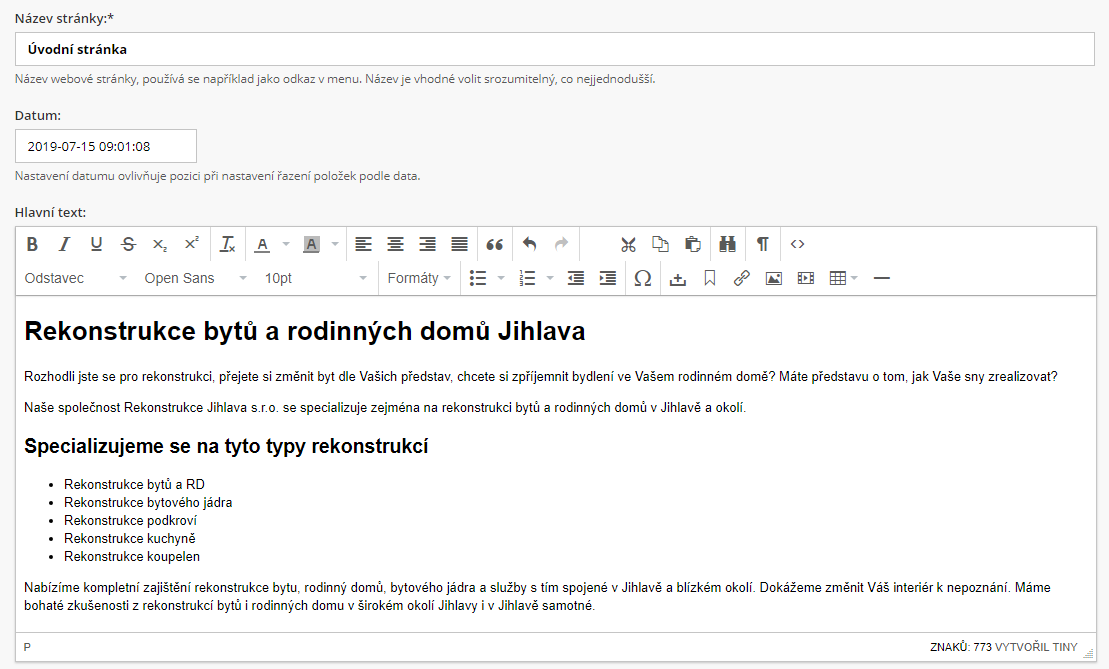Open the Open Sans font family dropdown
The width and height of the screenshot is (1109, 669).
pos(195,278)
